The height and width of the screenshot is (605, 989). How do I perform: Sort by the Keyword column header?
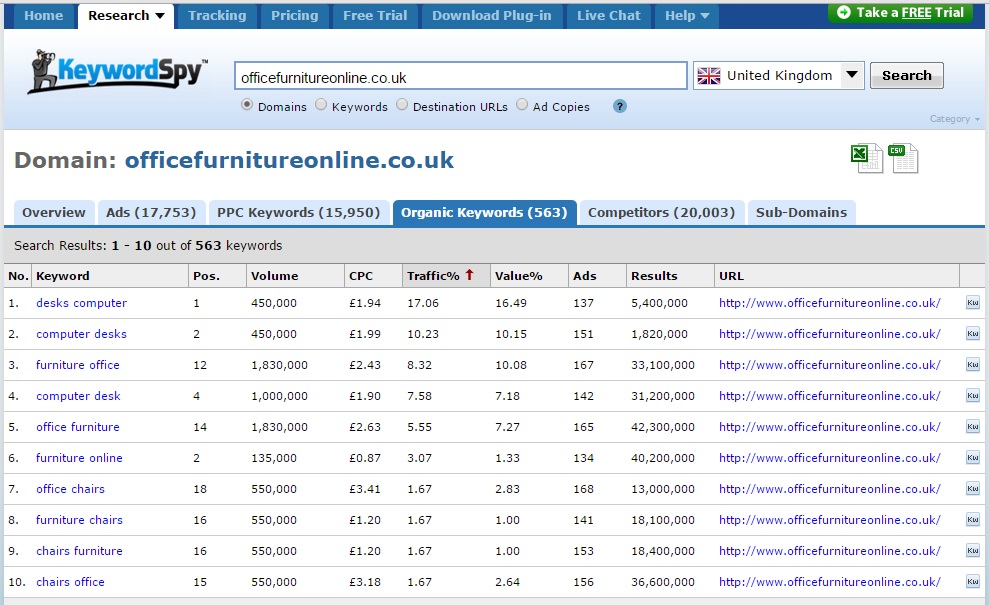62,276
